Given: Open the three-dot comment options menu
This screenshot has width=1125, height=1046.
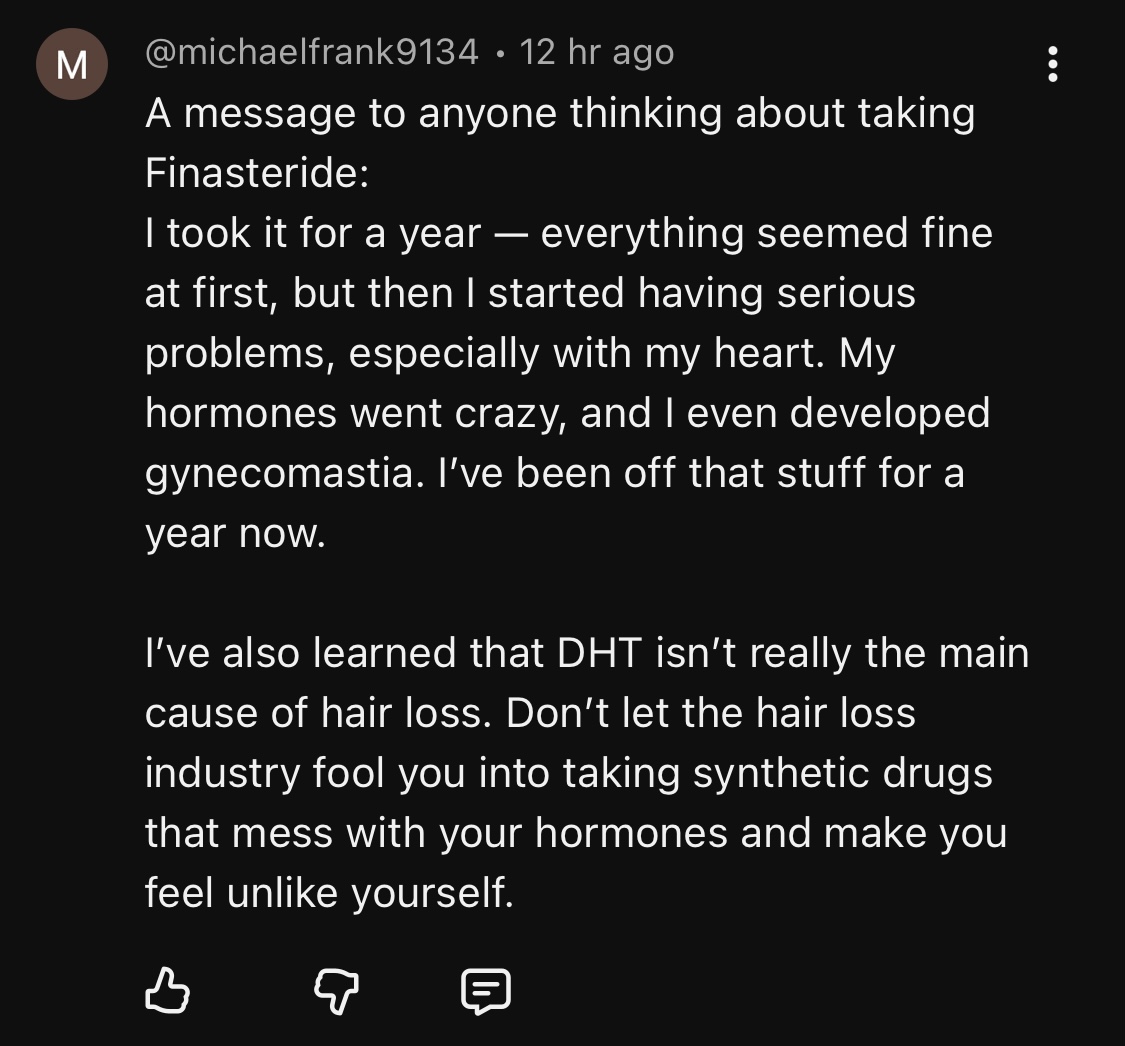Looking at the screenshot, I should point(1052,65).
